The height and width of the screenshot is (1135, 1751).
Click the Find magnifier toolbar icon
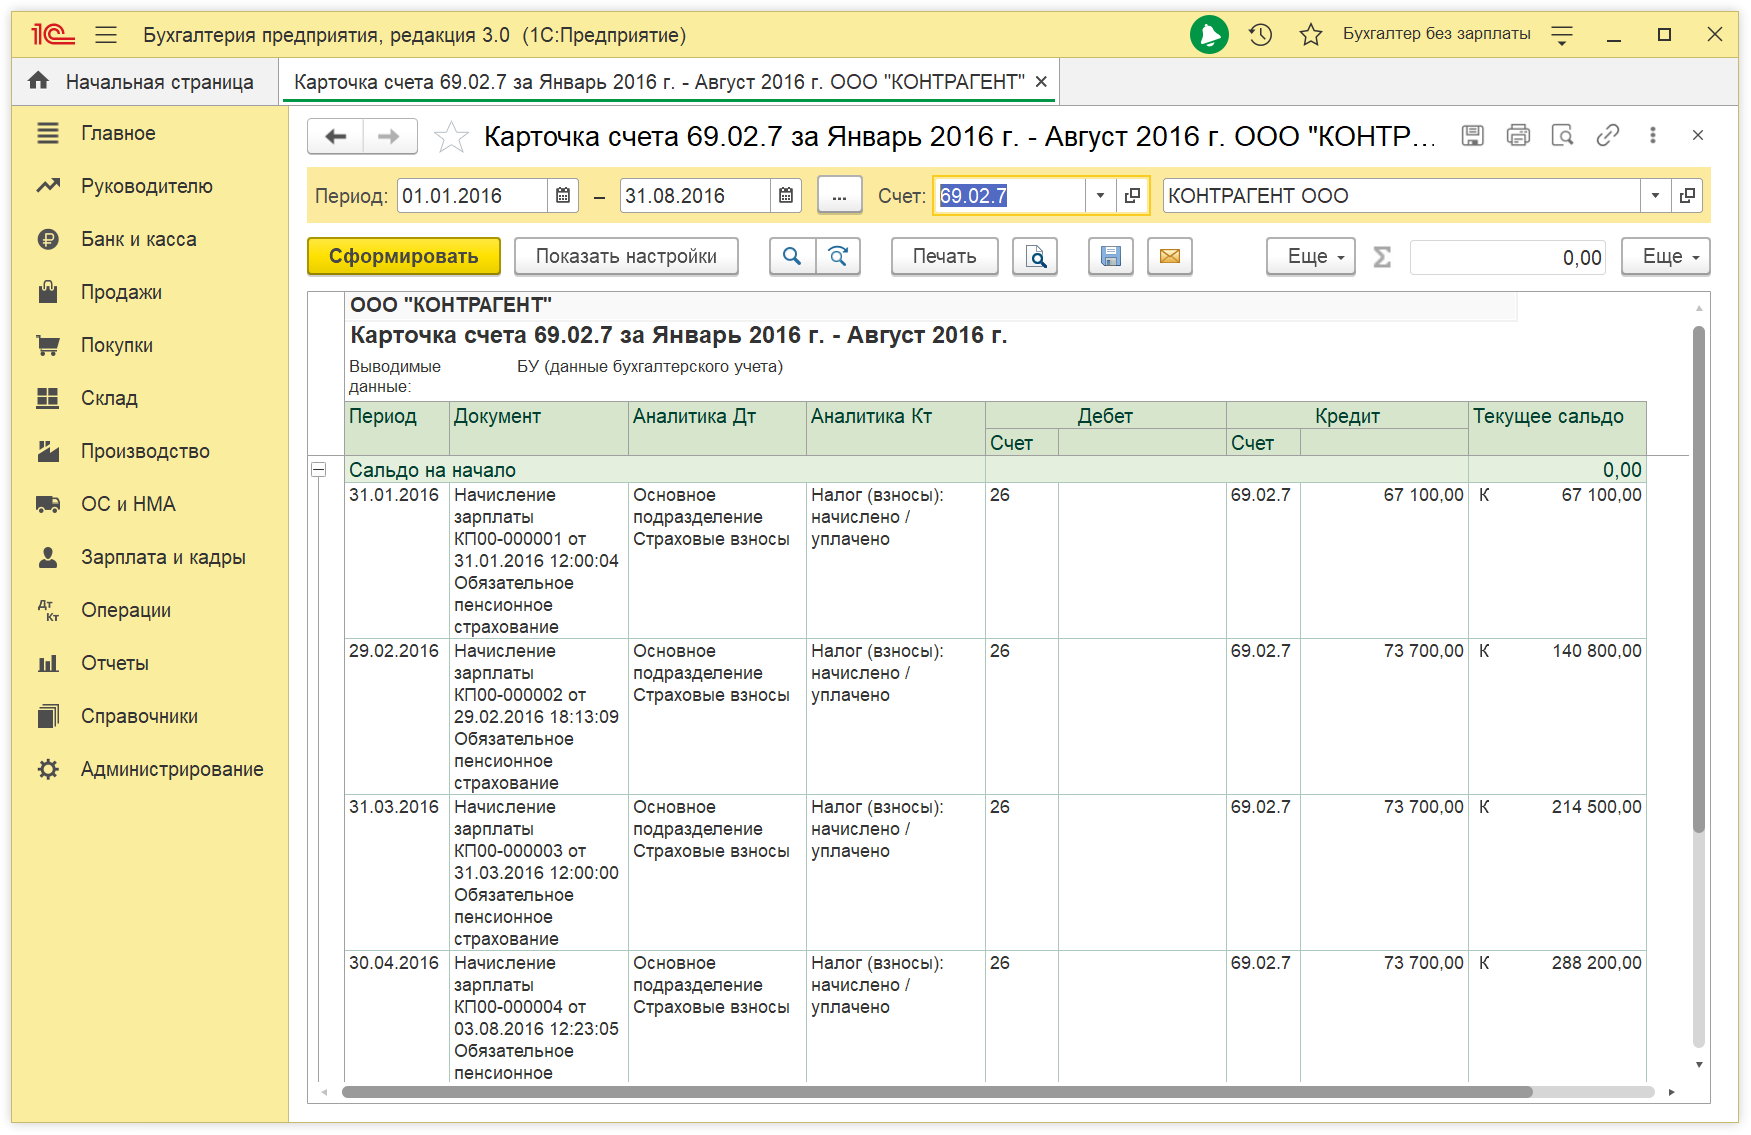[x=792, y=256]
